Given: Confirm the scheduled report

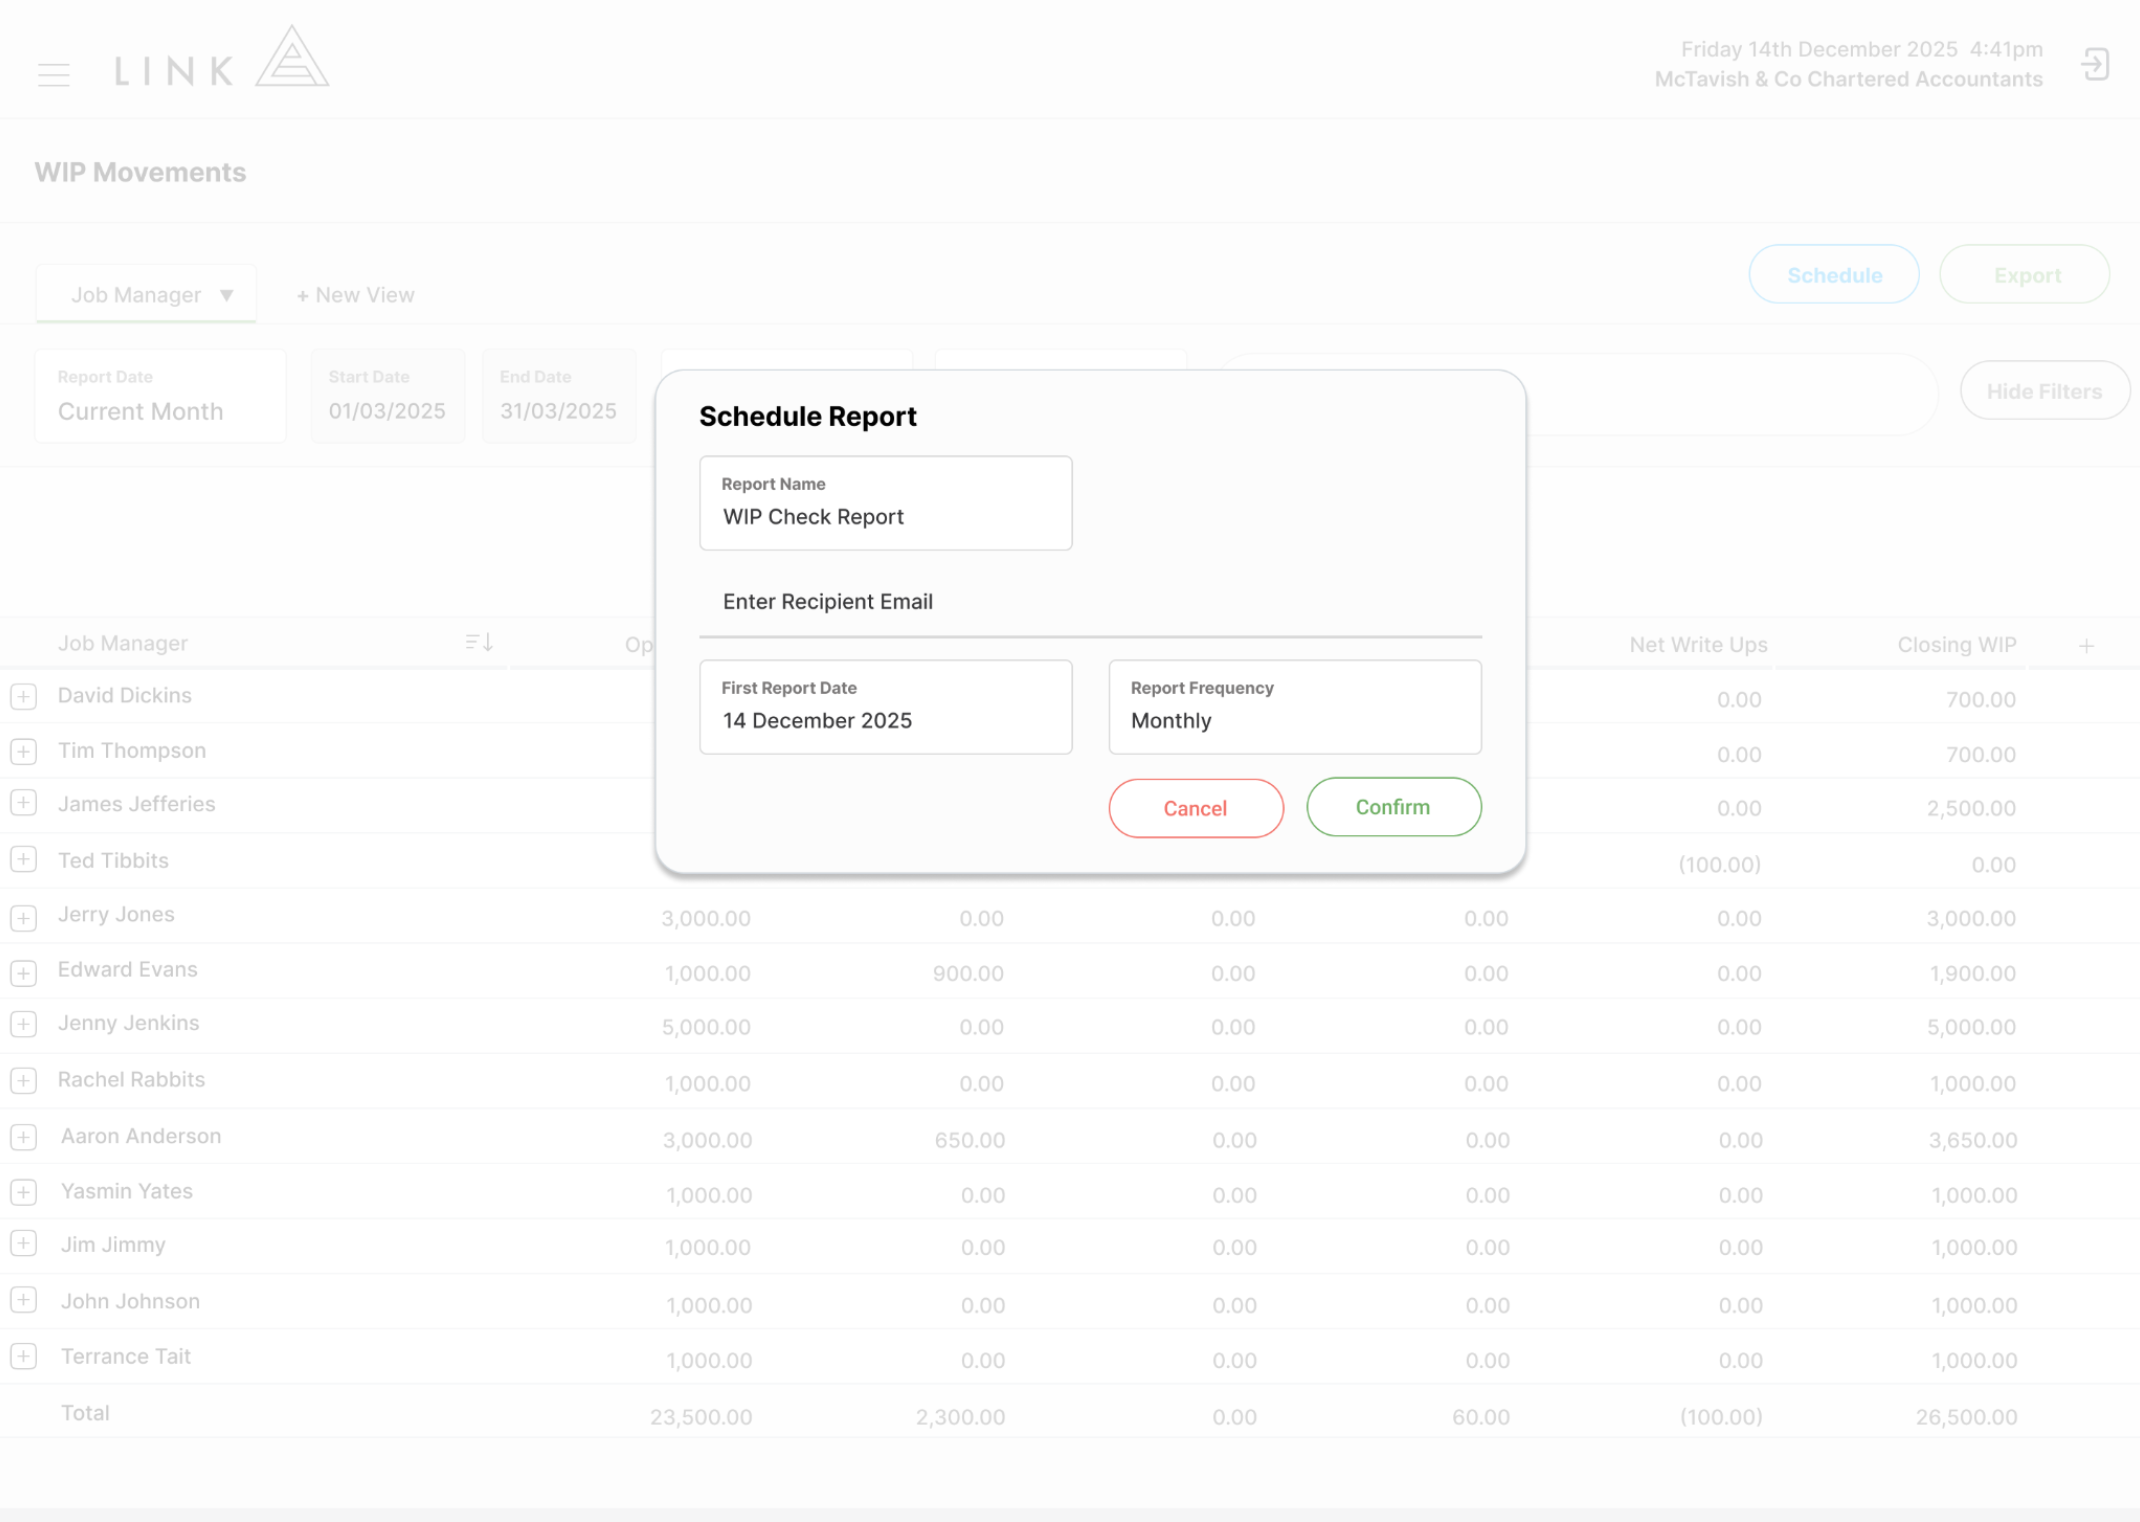Looking at the screenshot, I should tap(1394, 807).
